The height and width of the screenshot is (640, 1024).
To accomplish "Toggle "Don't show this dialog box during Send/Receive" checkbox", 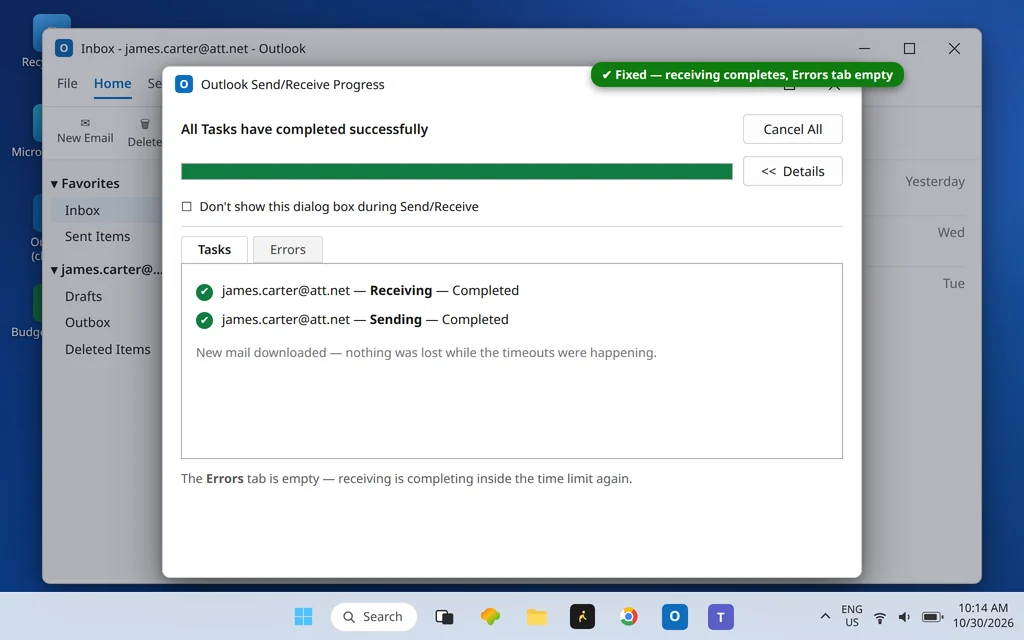I will 187,206.
